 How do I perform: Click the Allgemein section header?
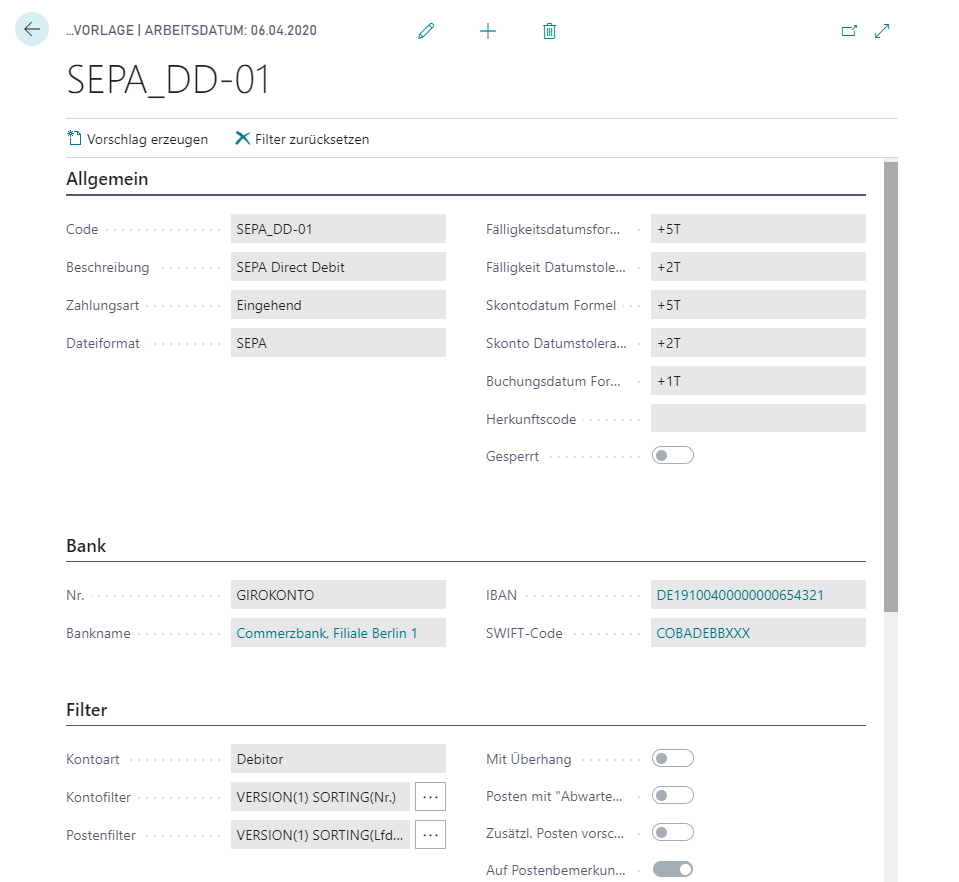(107, 178)
